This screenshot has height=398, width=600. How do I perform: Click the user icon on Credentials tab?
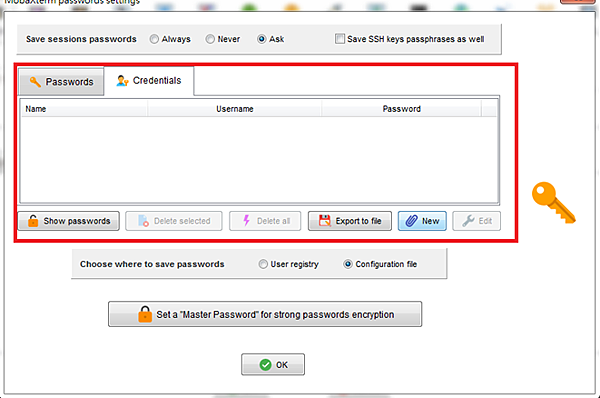122,81
